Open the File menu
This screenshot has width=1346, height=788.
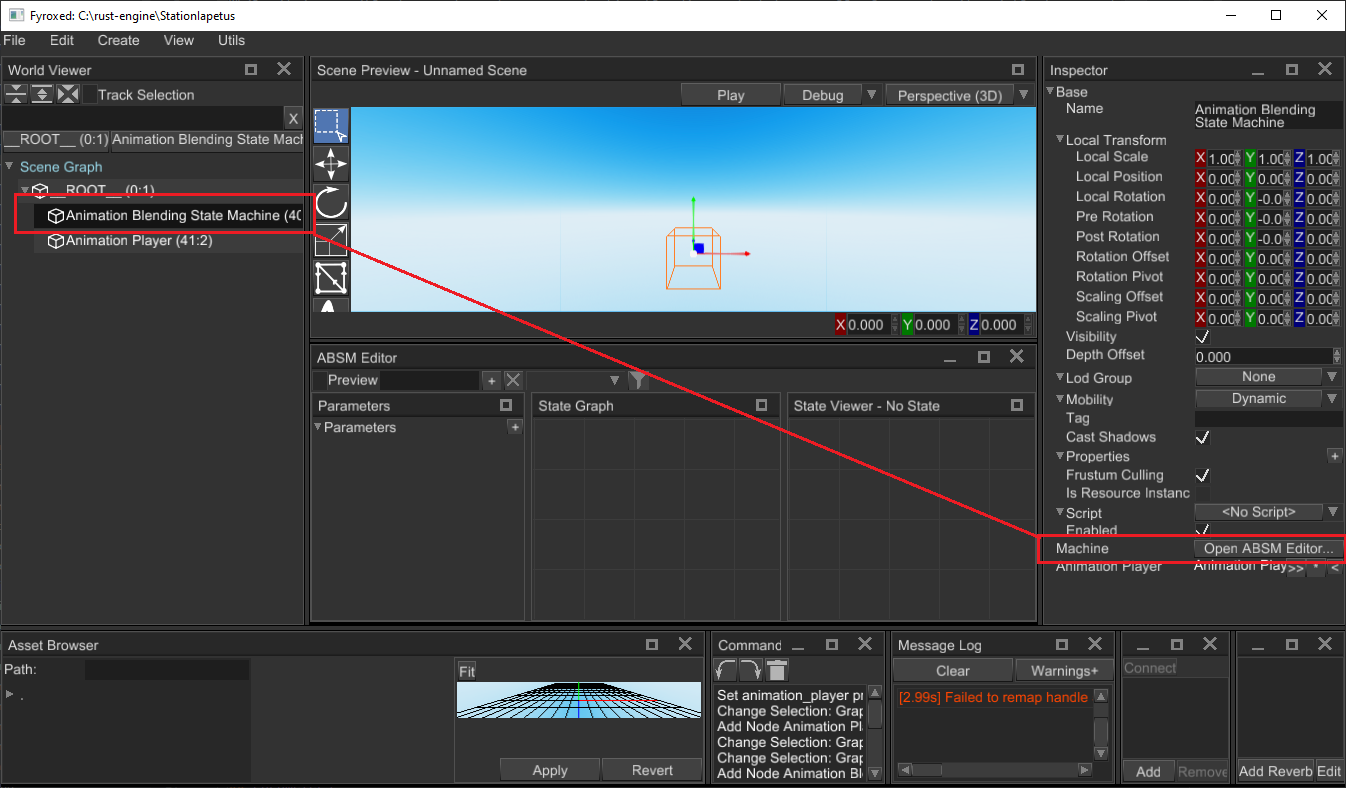(14, 40)
